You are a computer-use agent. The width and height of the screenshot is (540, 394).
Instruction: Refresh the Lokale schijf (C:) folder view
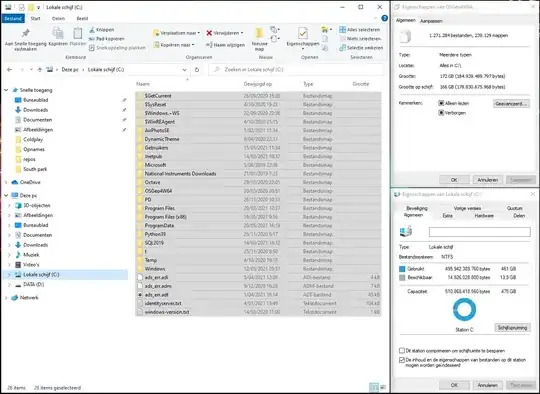click(197, 70)
